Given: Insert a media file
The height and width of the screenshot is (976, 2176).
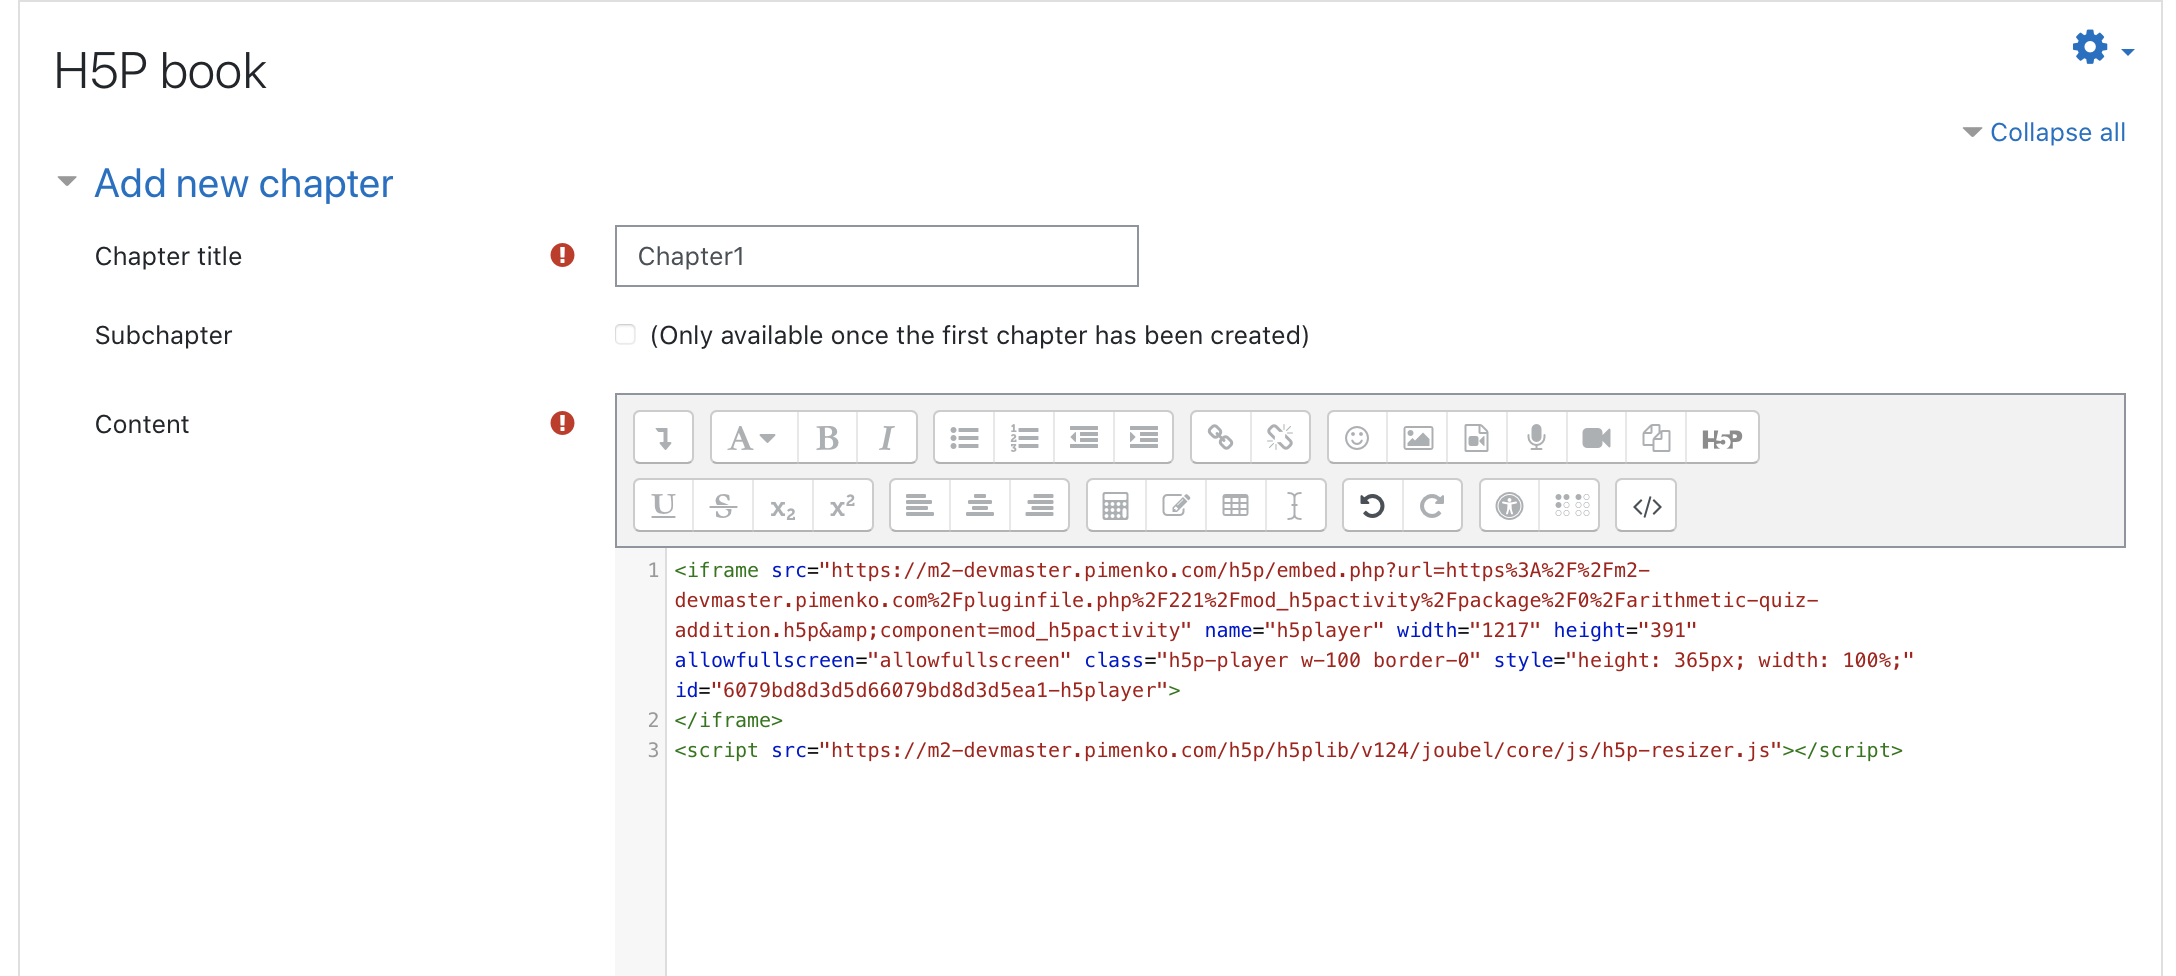Looking at the screenshot, I should pyautogui.click(x=1477, y=438).
